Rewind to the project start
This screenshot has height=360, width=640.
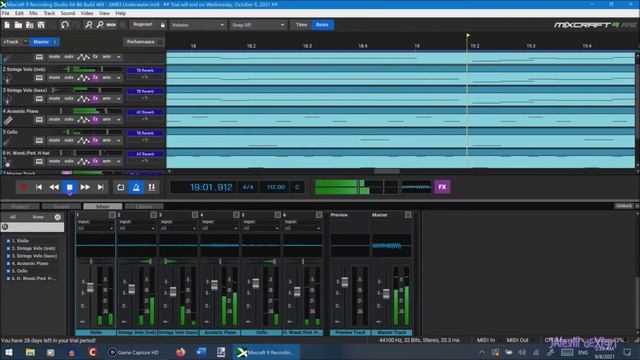tap(39, 187)
